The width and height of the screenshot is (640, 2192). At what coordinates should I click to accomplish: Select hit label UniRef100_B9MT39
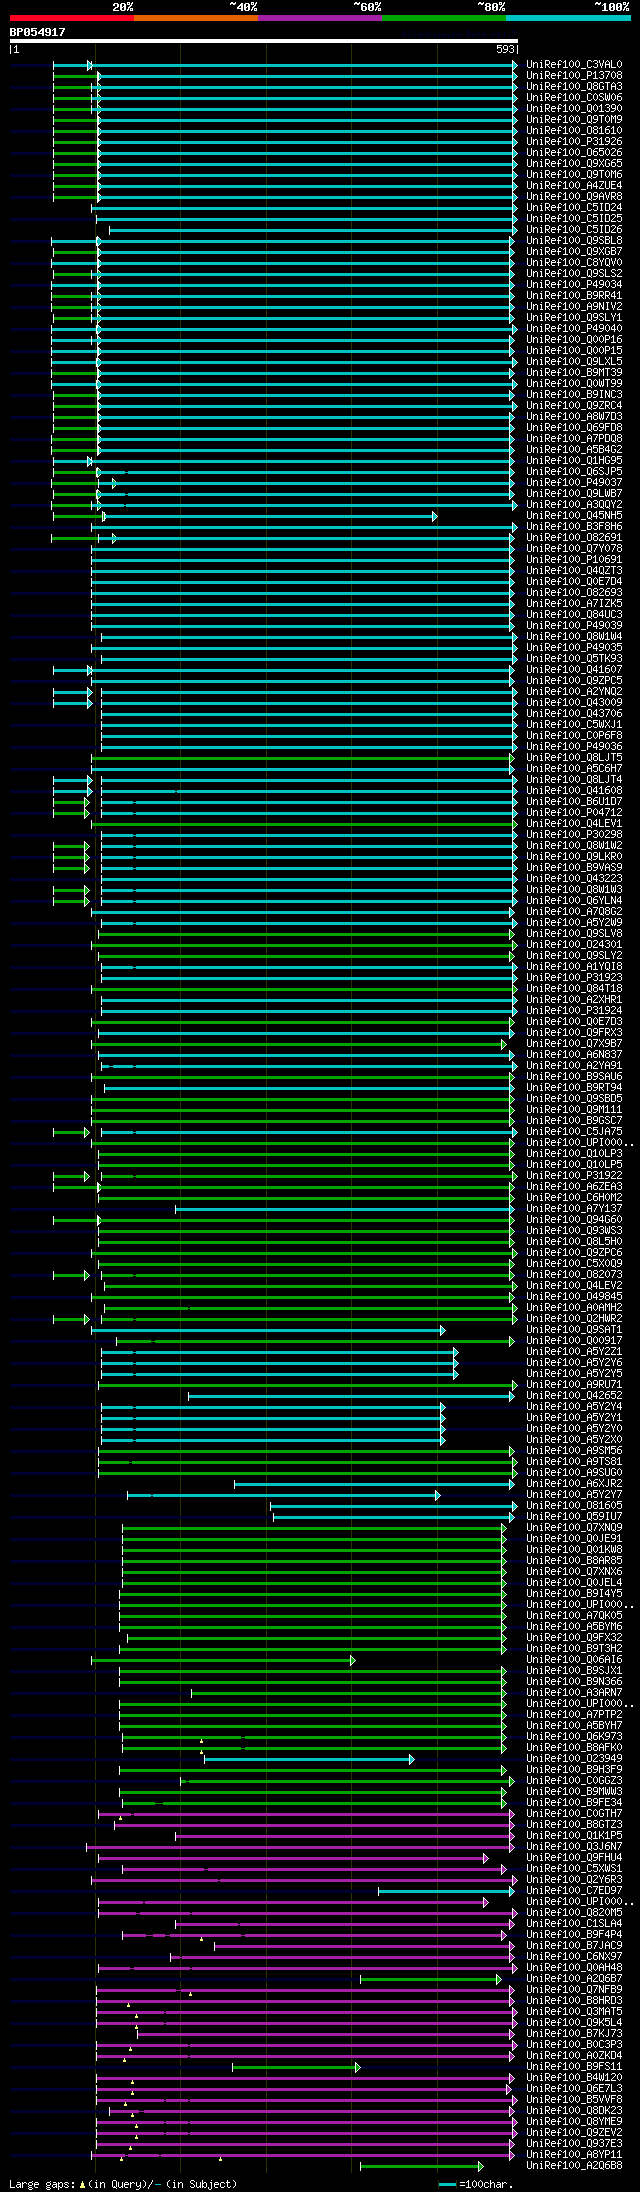(x=574, y=373)
